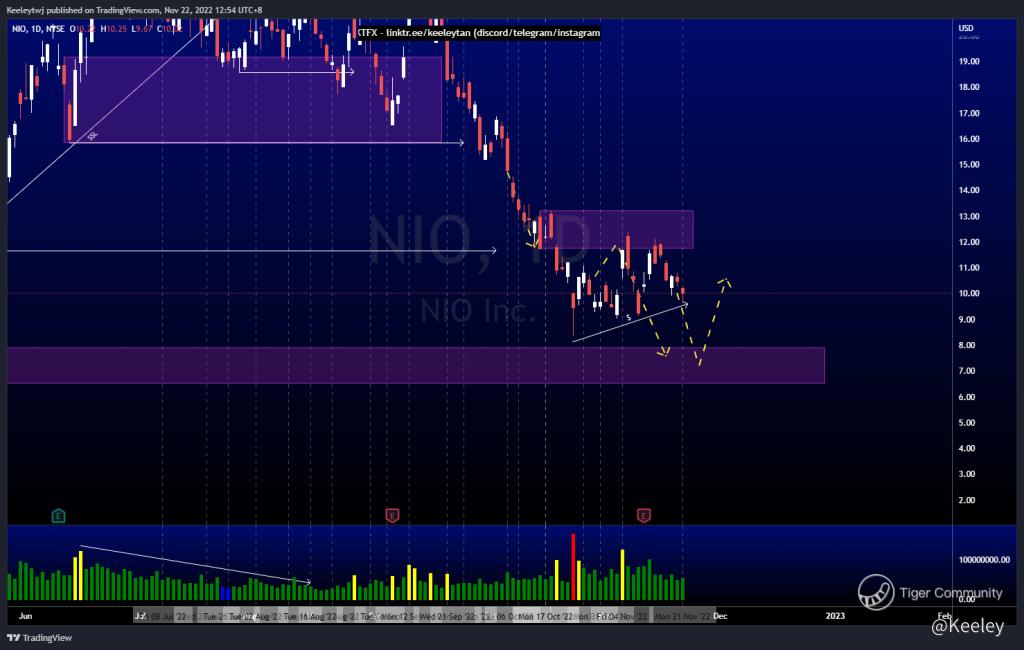Click the 13.00 price axis label
This screenshot has width=1024, height=650.
[x=969, y=216]
